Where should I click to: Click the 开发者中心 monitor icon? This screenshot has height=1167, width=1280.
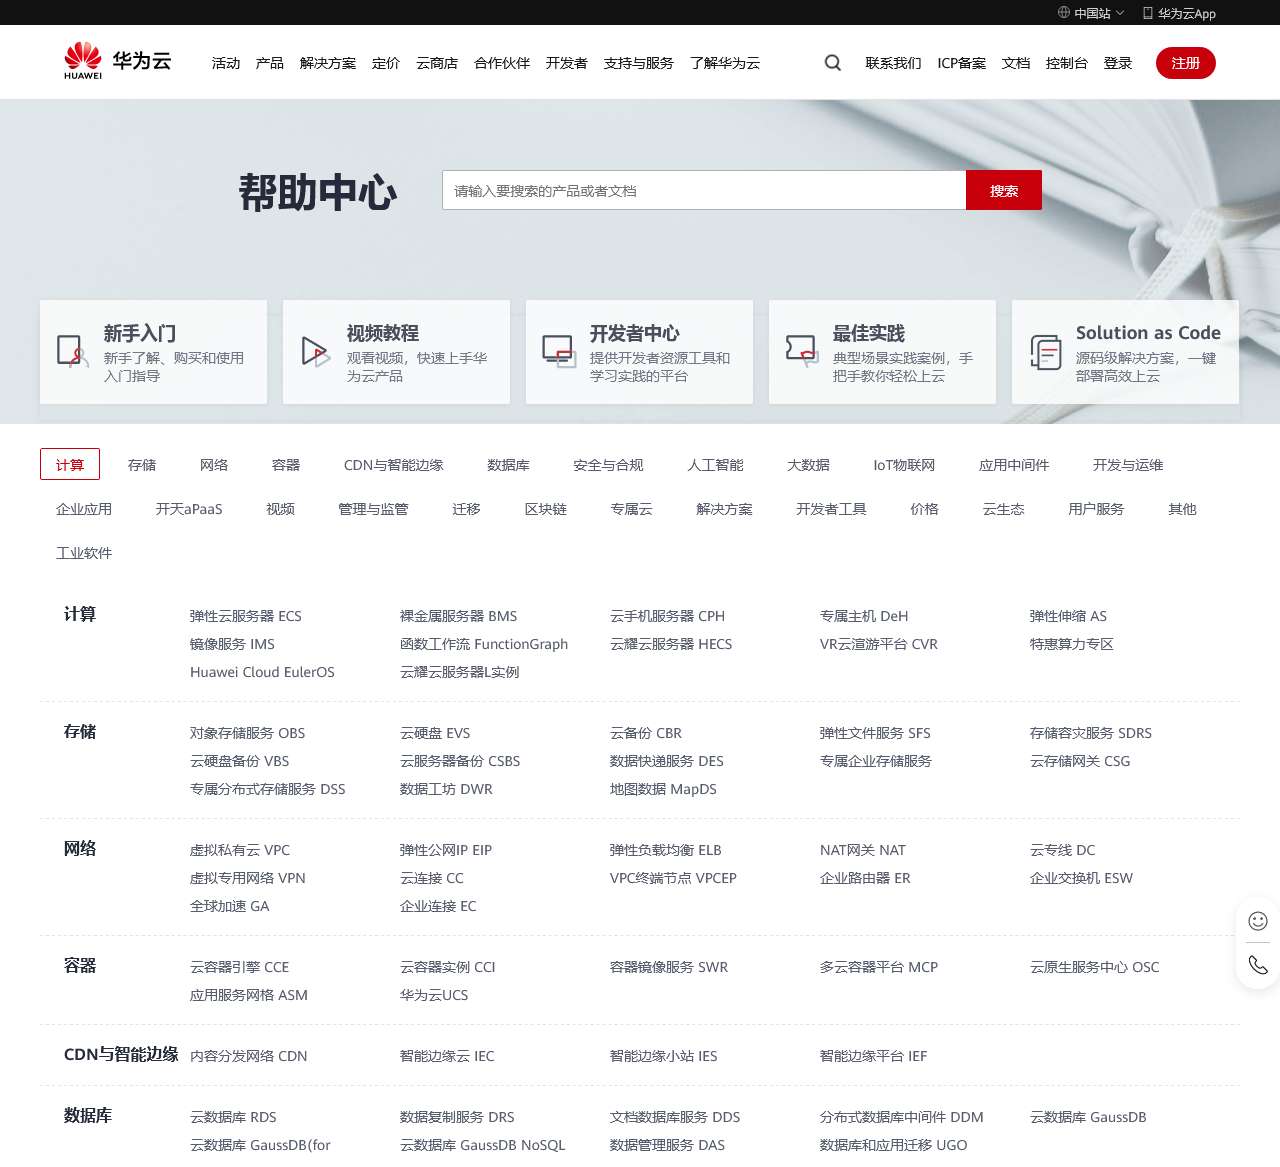coord(559,351)
